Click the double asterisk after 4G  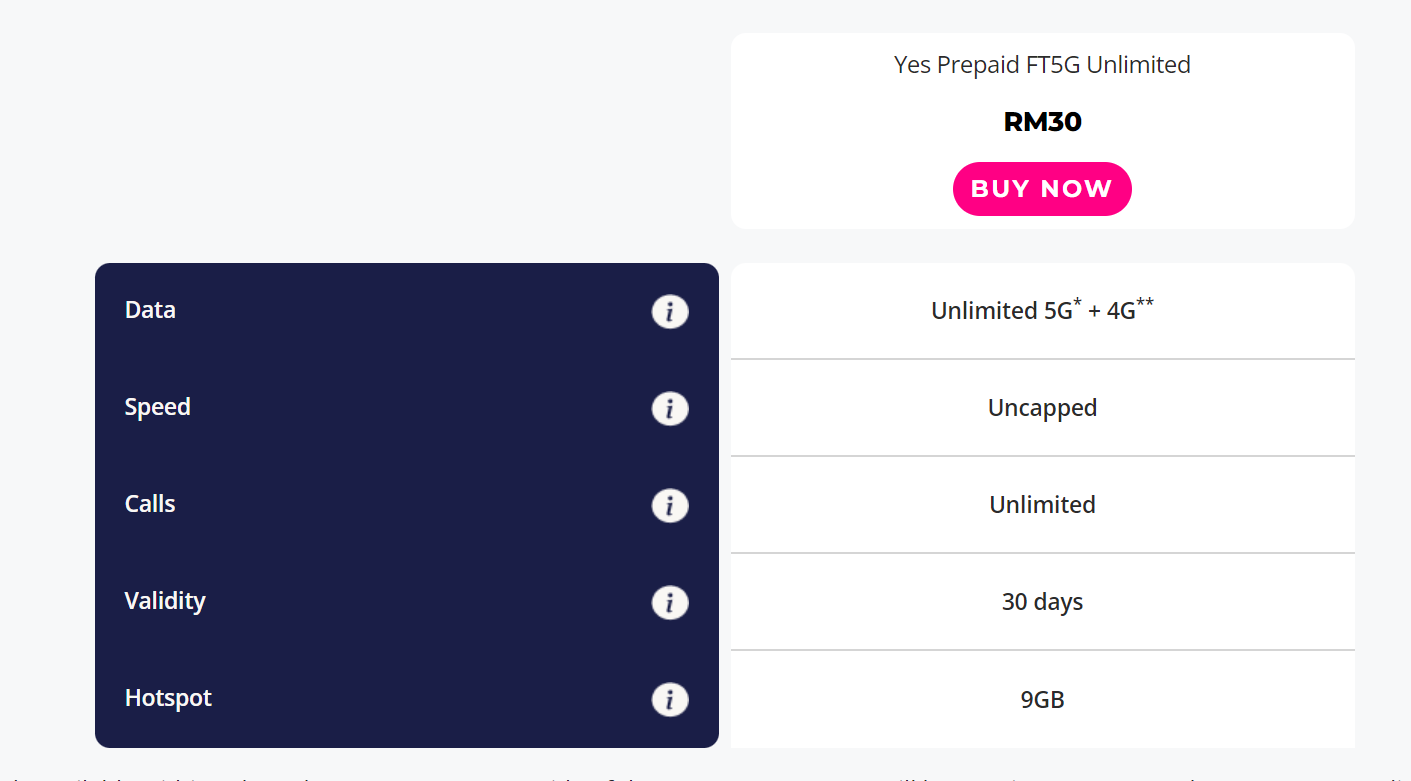[1145, 303]
